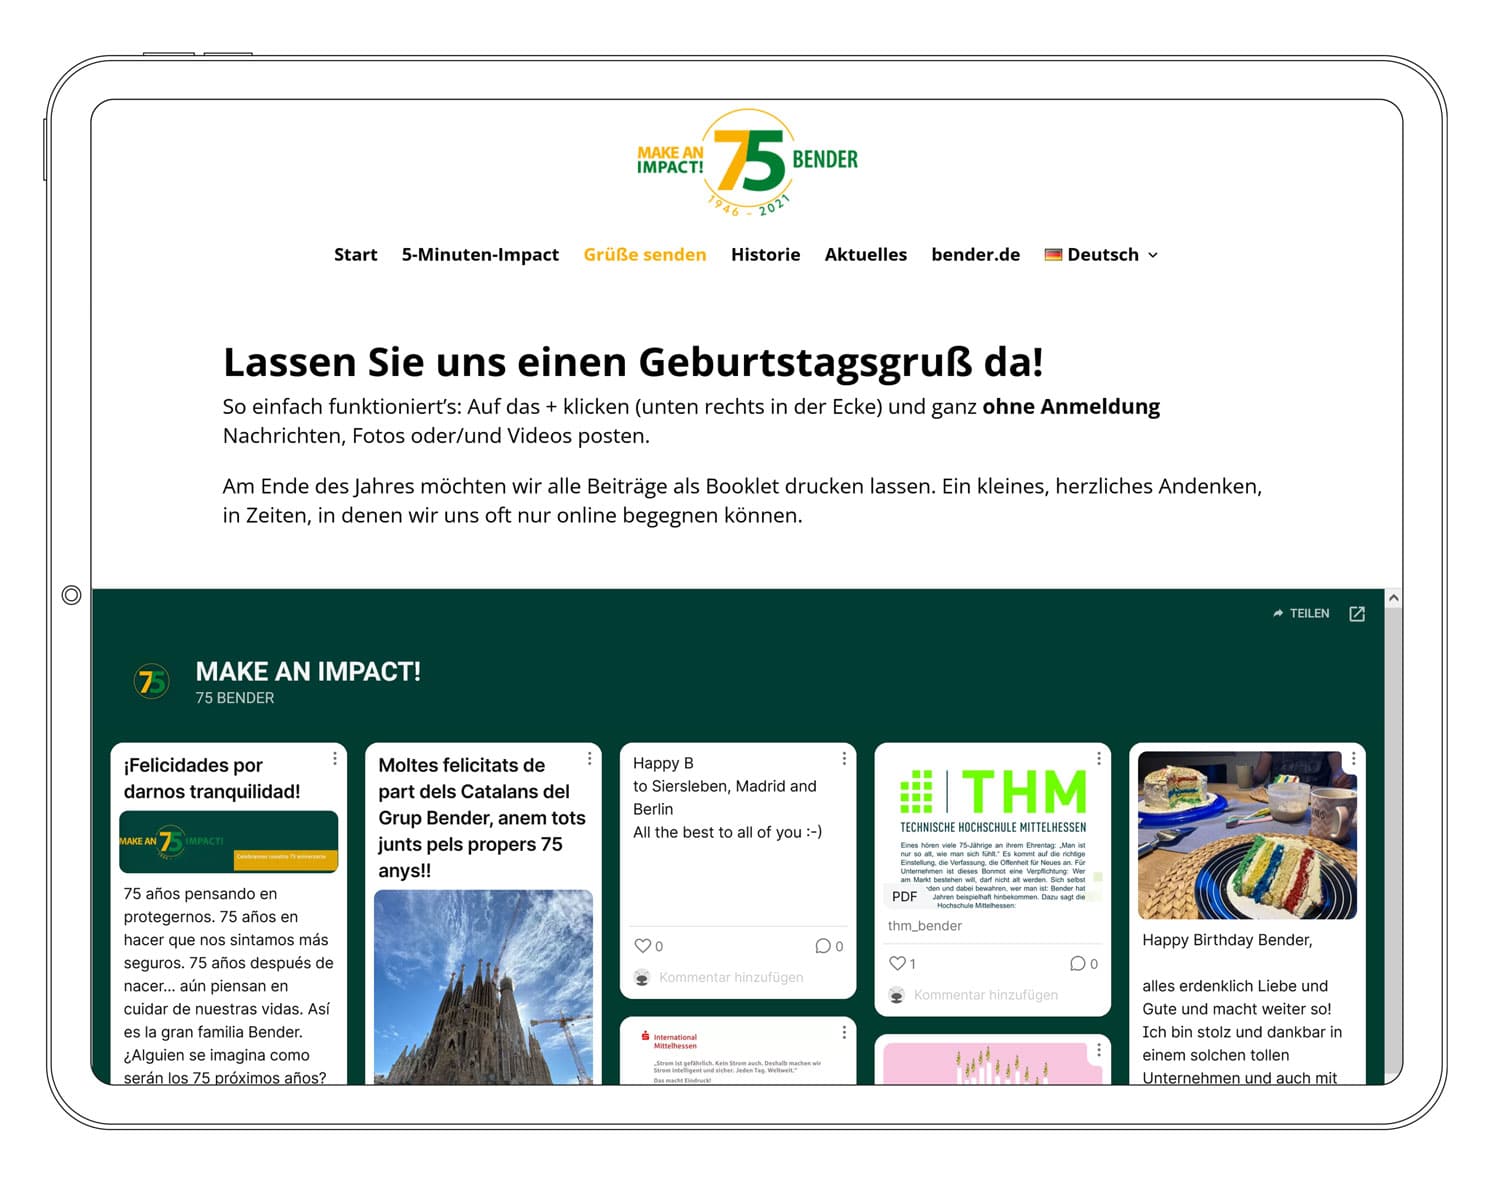The width and height of the screenshot is (1500, 1186).
Task: Click the ¡Felicidades por darnos tranquilidad! heading
Action: (212, 778)
